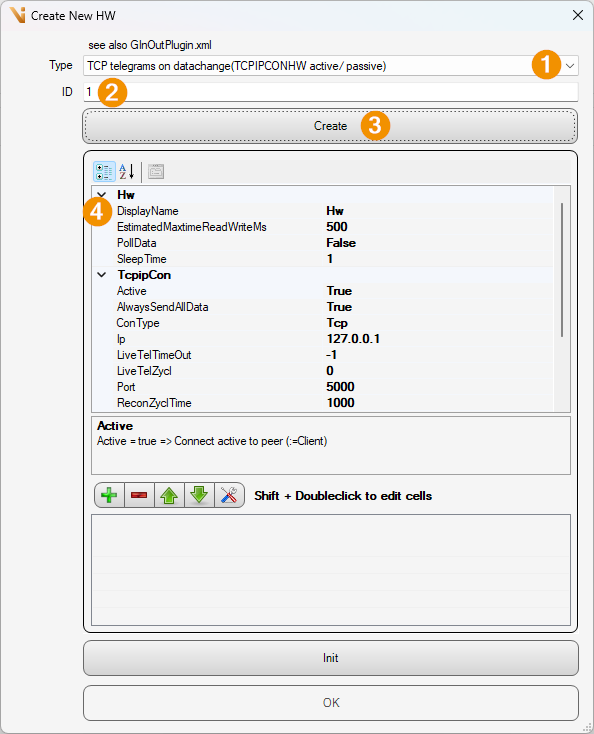Click the ID input field

click(331, 92)
